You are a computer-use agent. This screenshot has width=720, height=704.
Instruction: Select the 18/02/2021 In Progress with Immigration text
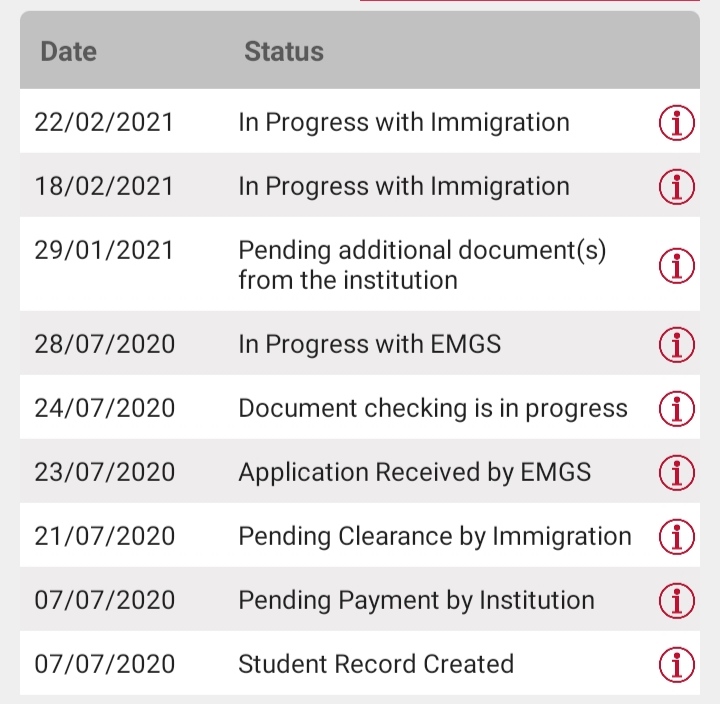click(x=403, y=186)
